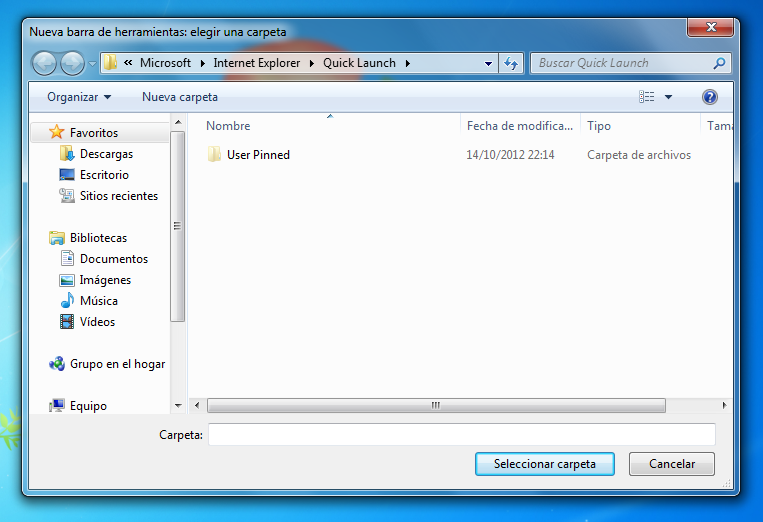This screenshot has height=522, width=763.
Task: Click the Sitios recientes icon
Action: coord(67,196)
